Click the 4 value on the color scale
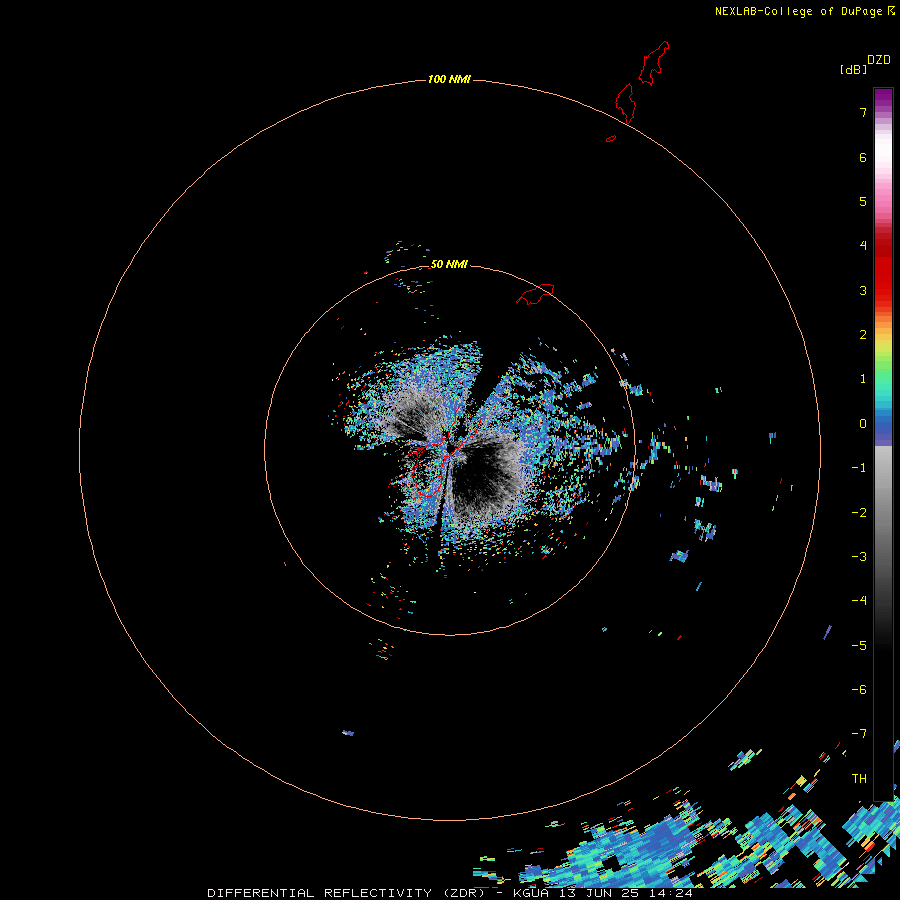Screen dimensions: 900x900 863,245
